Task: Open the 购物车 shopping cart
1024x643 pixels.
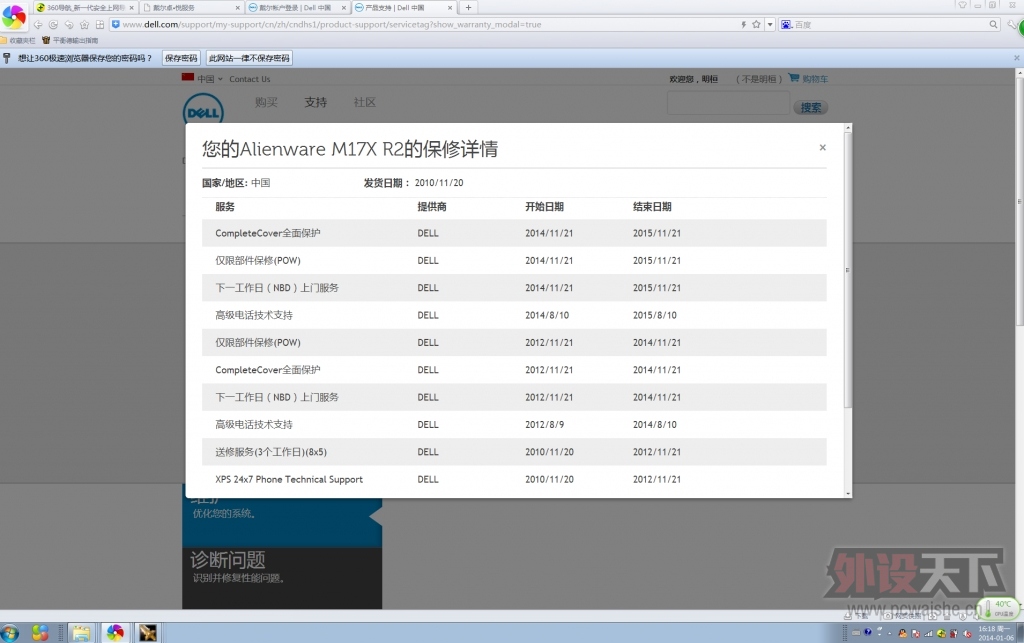Action: [x=808, y=78]
